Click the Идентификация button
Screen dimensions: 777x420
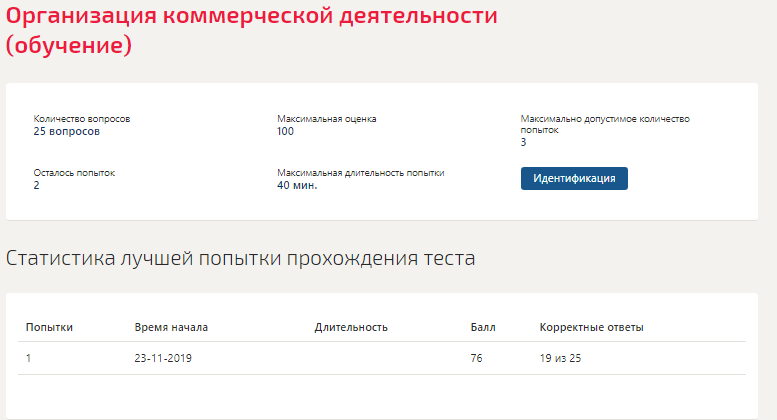(x=574, y=178)
